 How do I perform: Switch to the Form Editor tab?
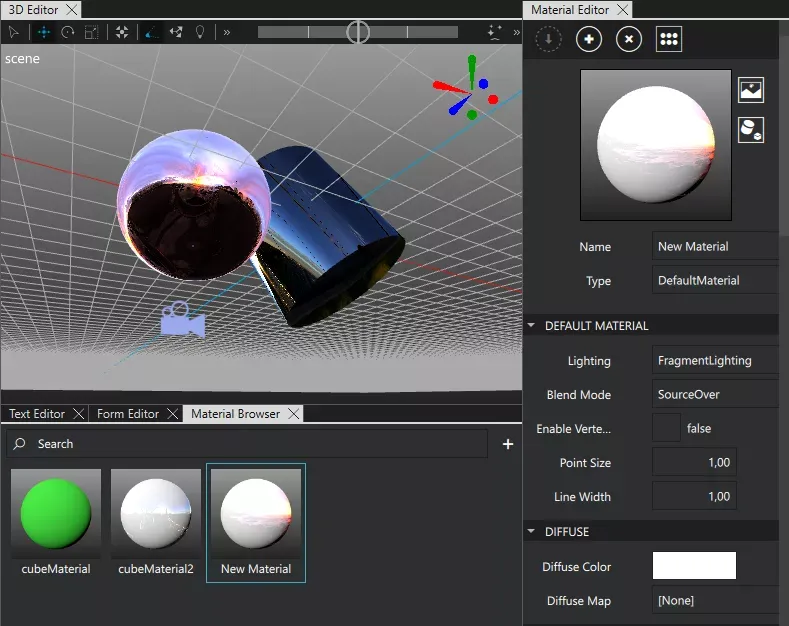tap(128, 414)
